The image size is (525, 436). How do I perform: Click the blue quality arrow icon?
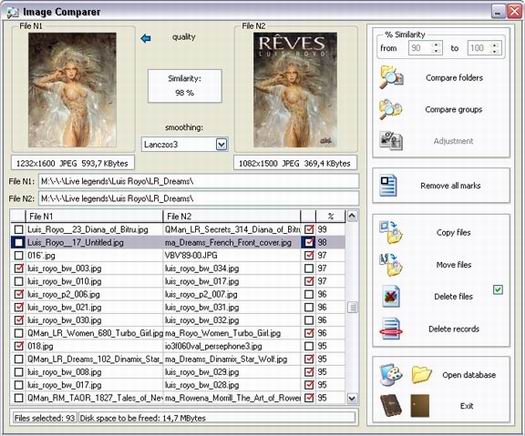pyautogui.click(x=146, y=38)
